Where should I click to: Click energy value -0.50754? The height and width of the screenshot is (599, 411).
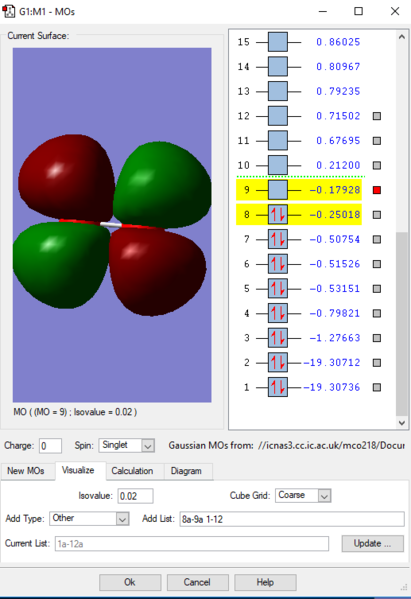335,240
